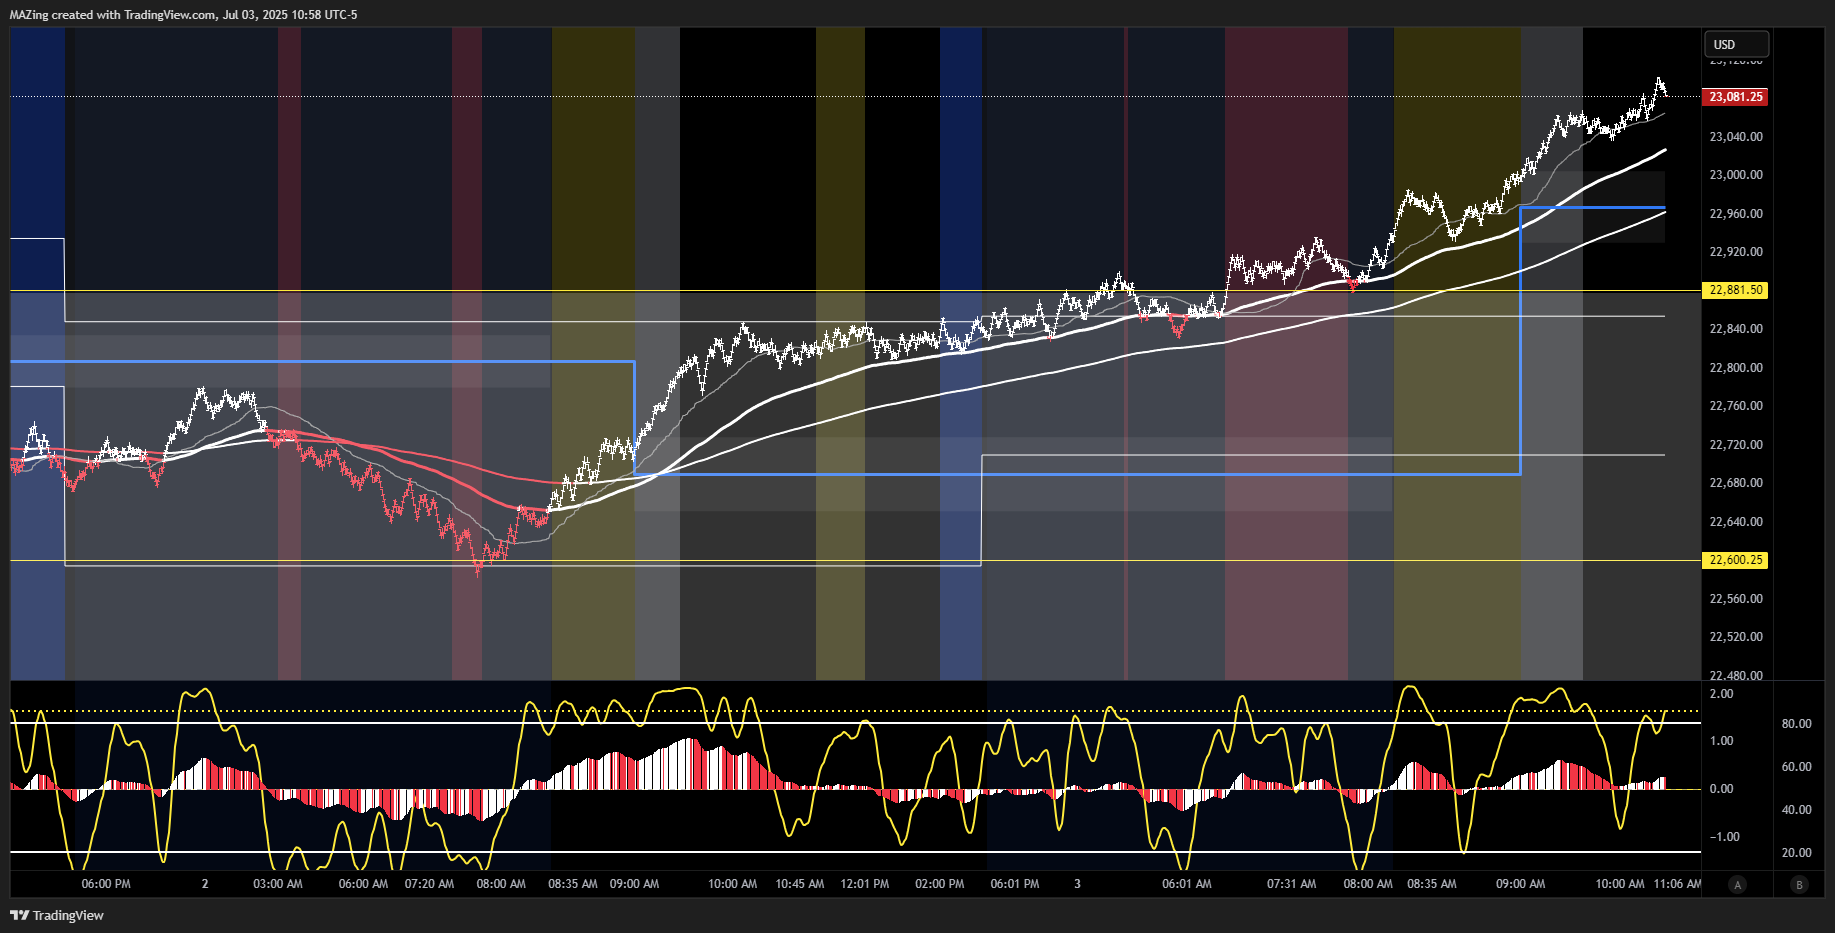This screenshot has width=1835, height=933.
Task: Click the MAZing created with TradingView.com header text
Action: [183, 15]
